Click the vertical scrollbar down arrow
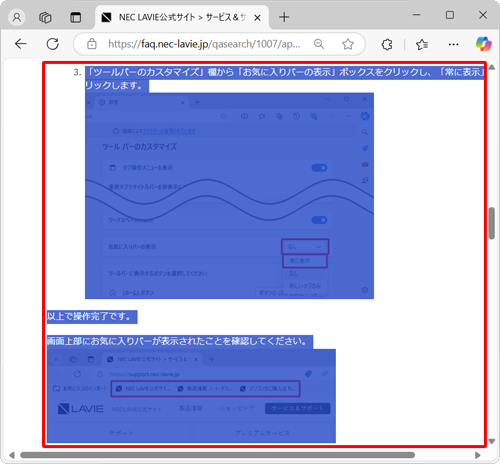The width and height of the screenshot is (500, 464). coord(492,441)
